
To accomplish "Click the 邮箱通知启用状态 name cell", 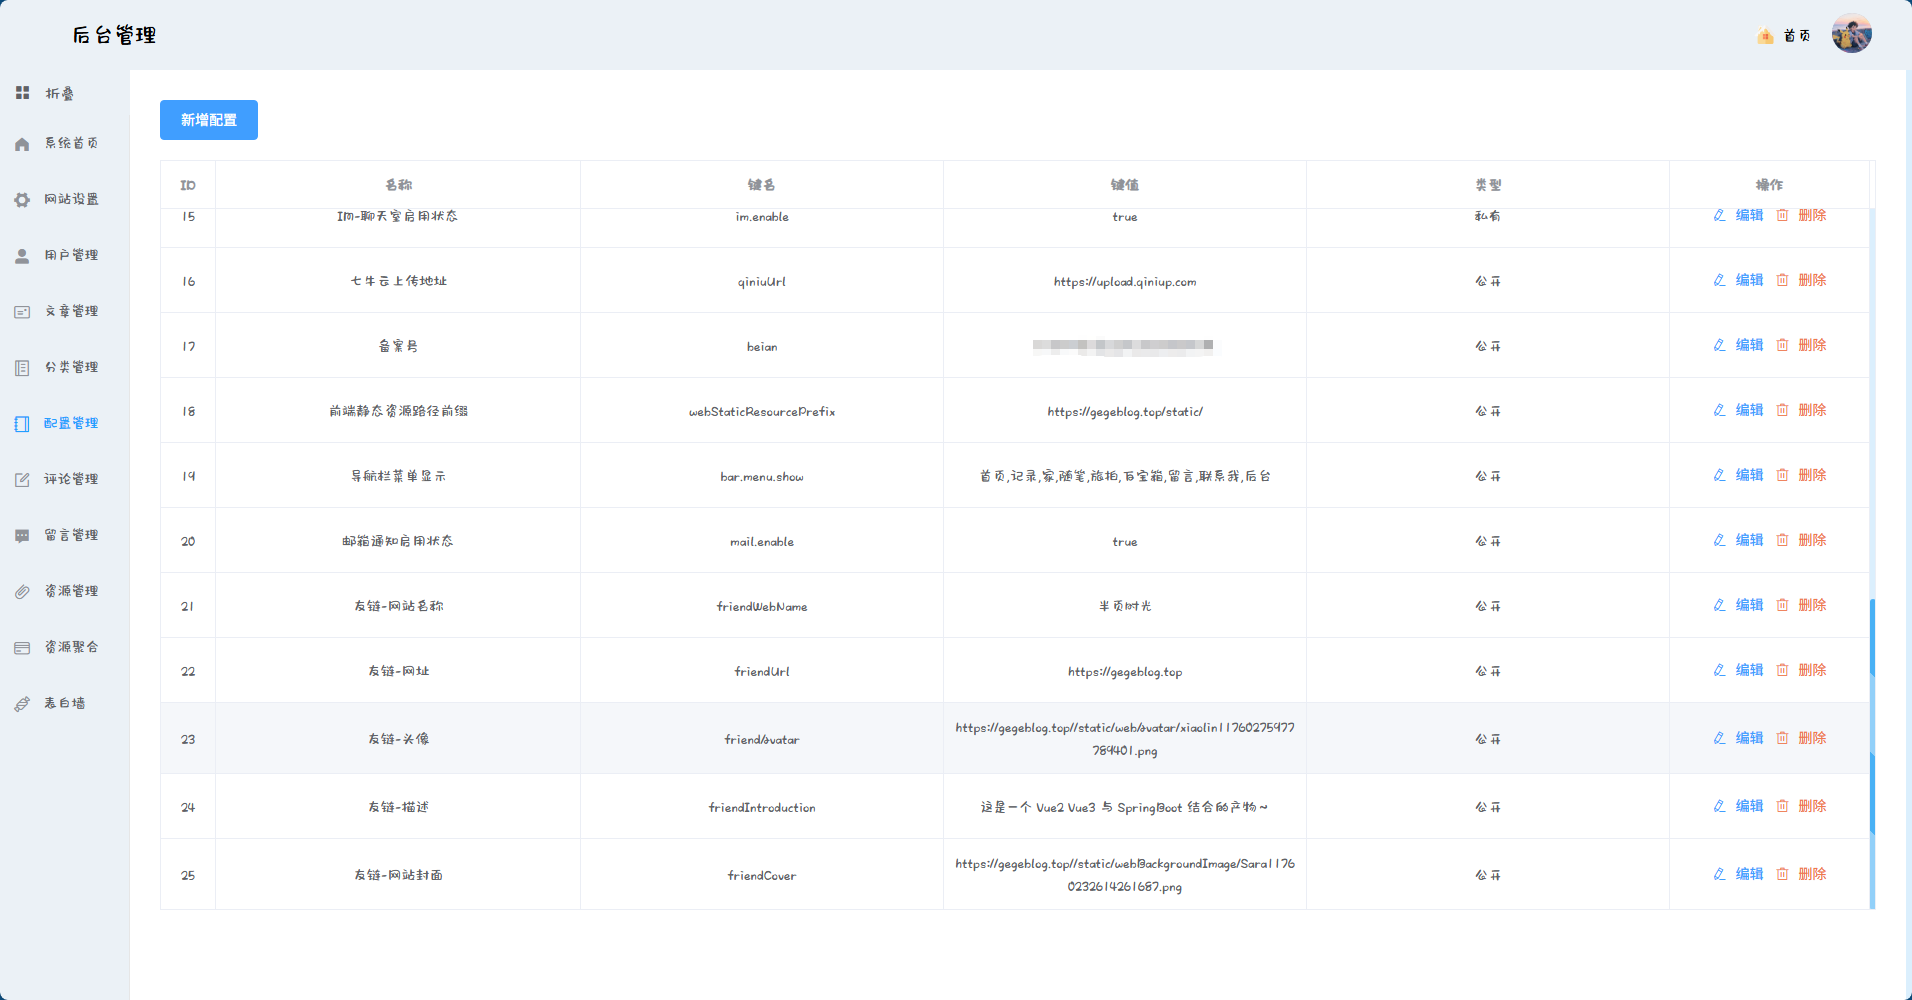I will (398, 541).
